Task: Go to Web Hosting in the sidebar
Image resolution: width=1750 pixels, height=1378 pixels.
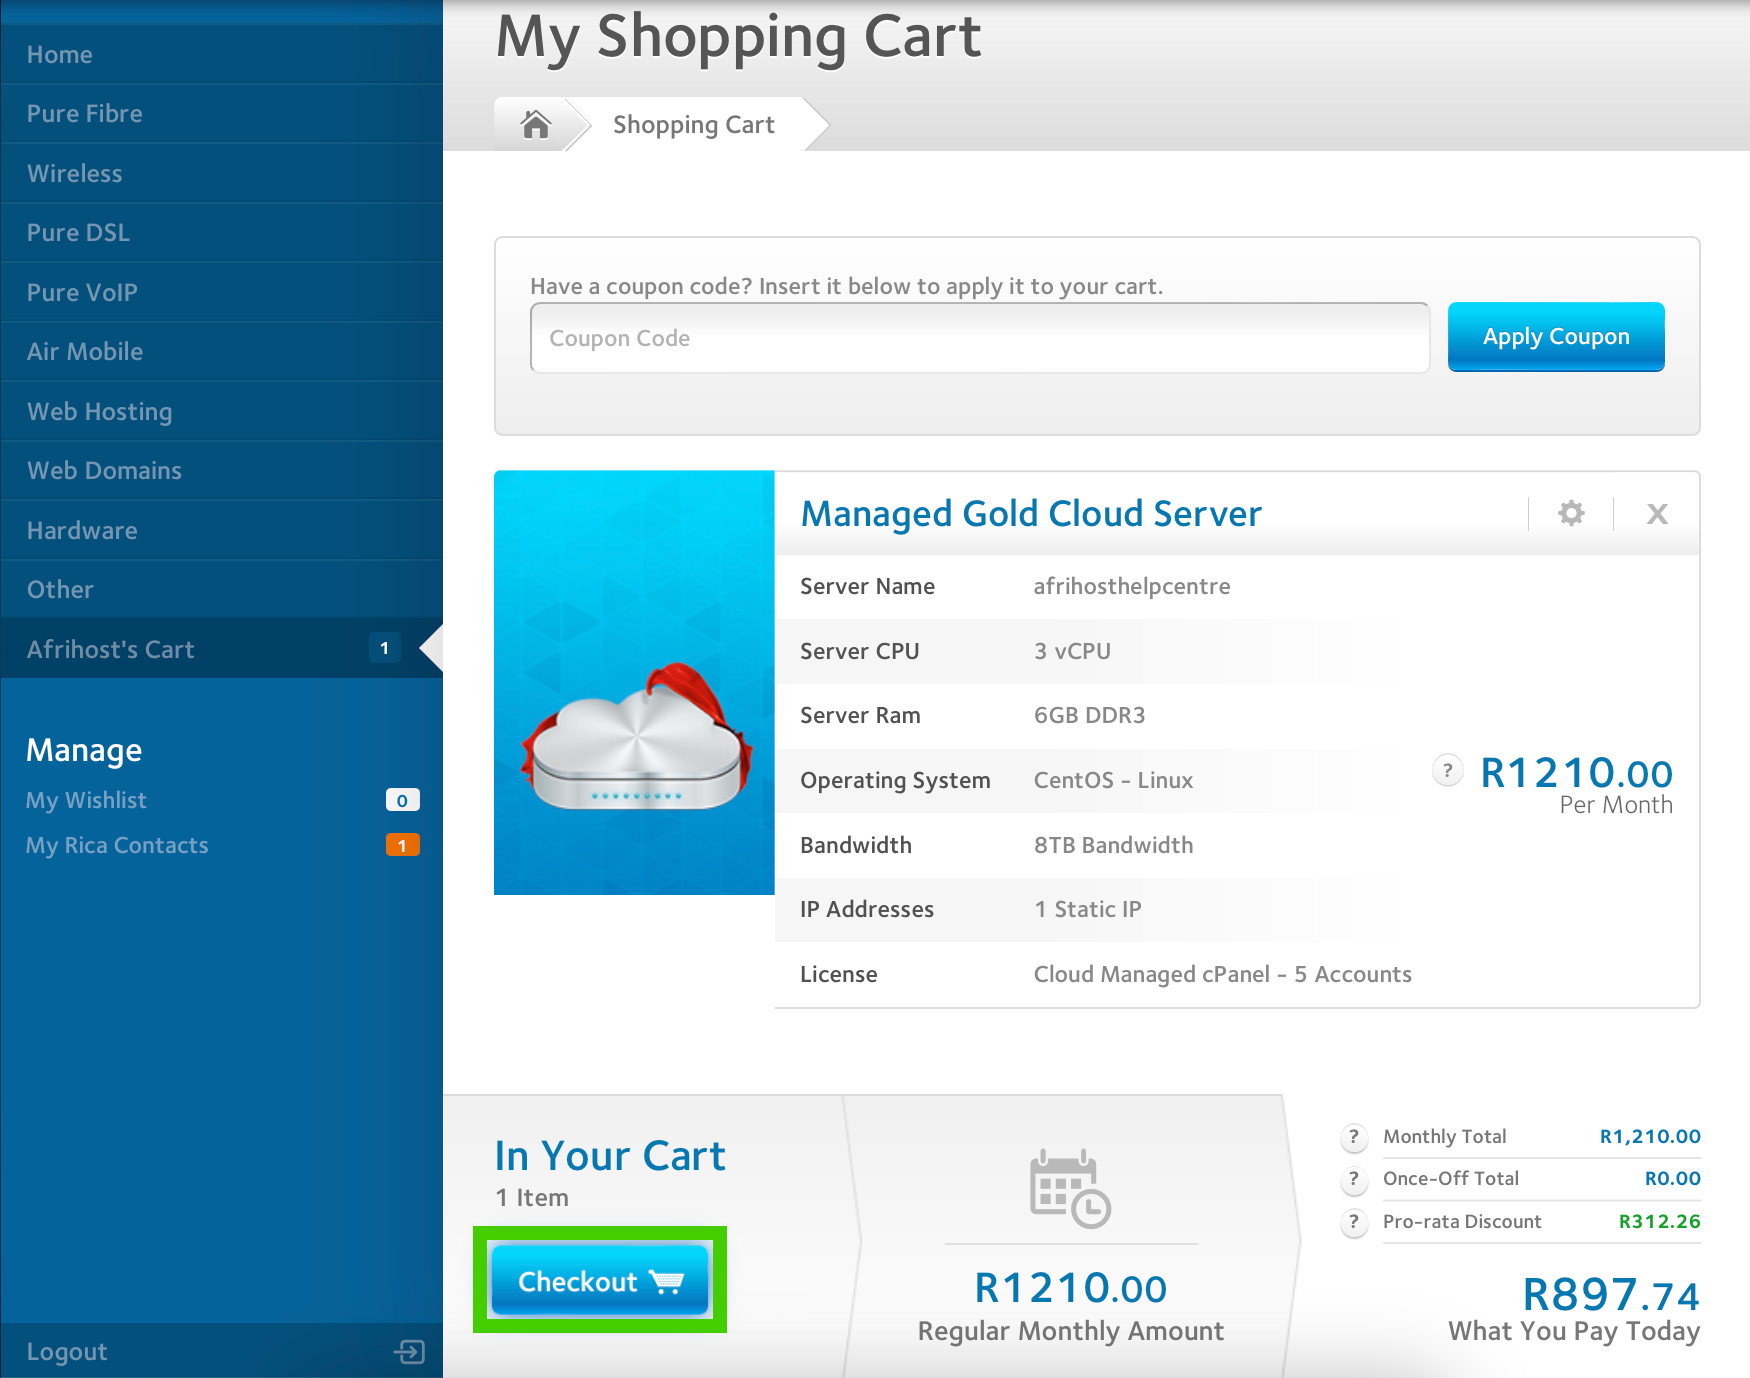Action: tap(100, 412)
